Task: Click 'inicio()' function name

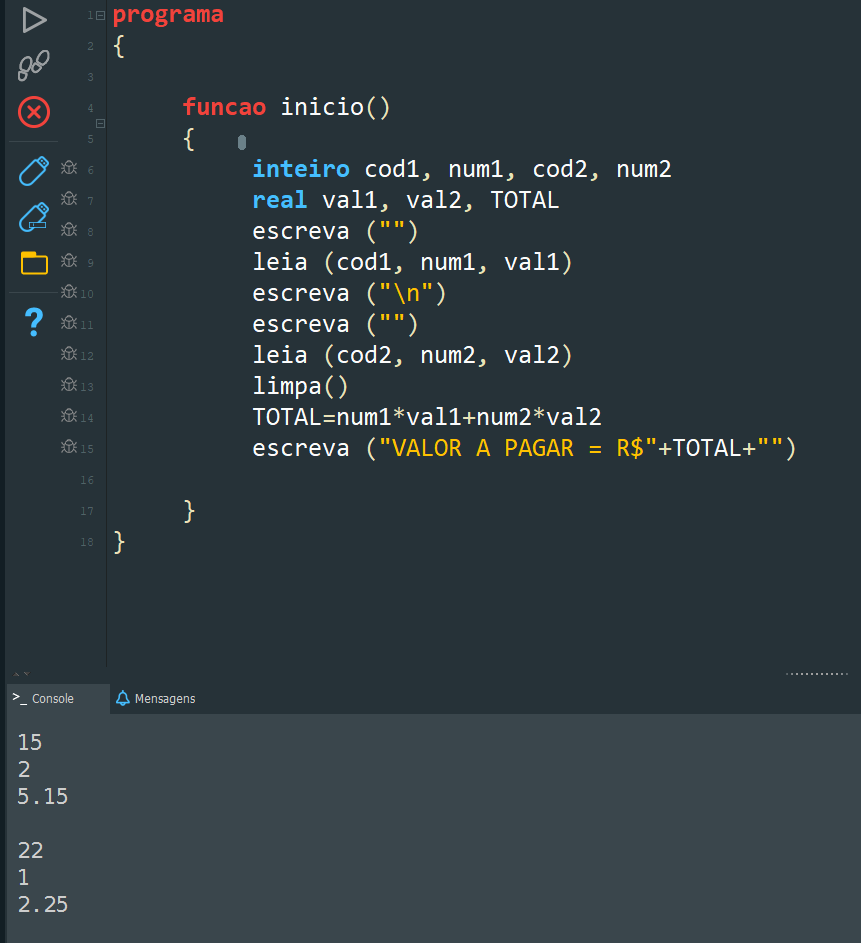Action: pos(336,108)
